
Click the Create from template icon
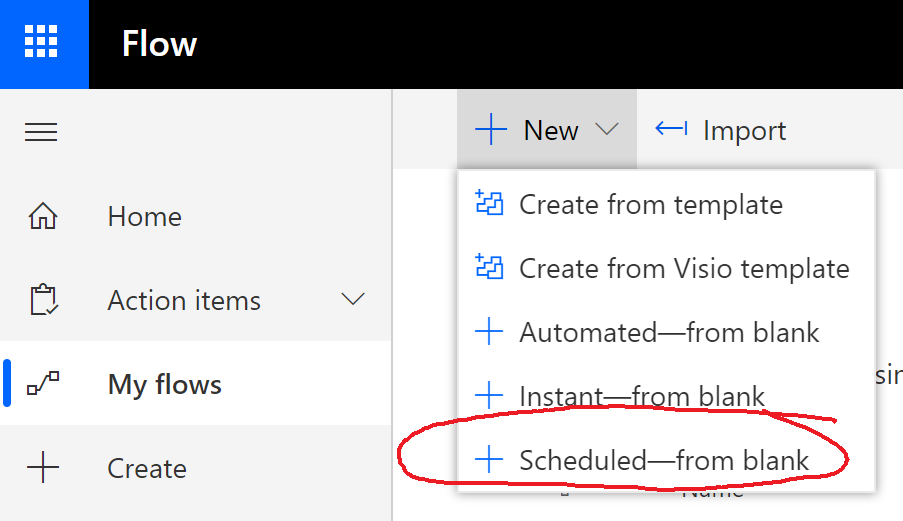pos(488,204)
